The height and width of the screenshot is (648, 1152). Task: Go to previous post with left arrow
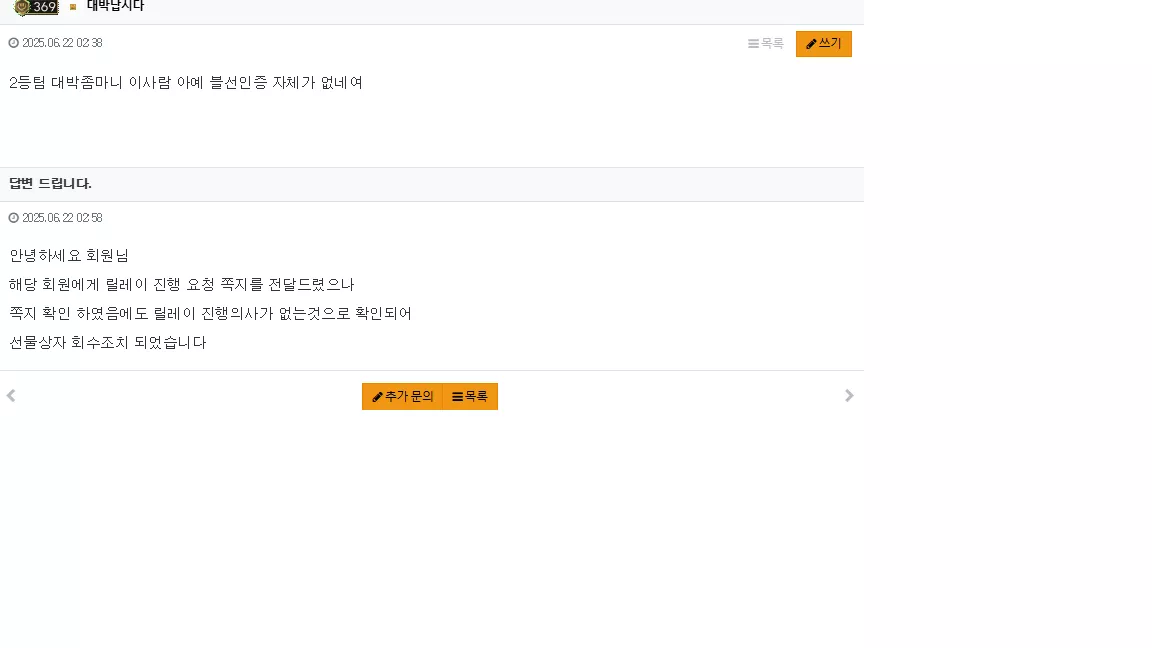tap(11, 396)
